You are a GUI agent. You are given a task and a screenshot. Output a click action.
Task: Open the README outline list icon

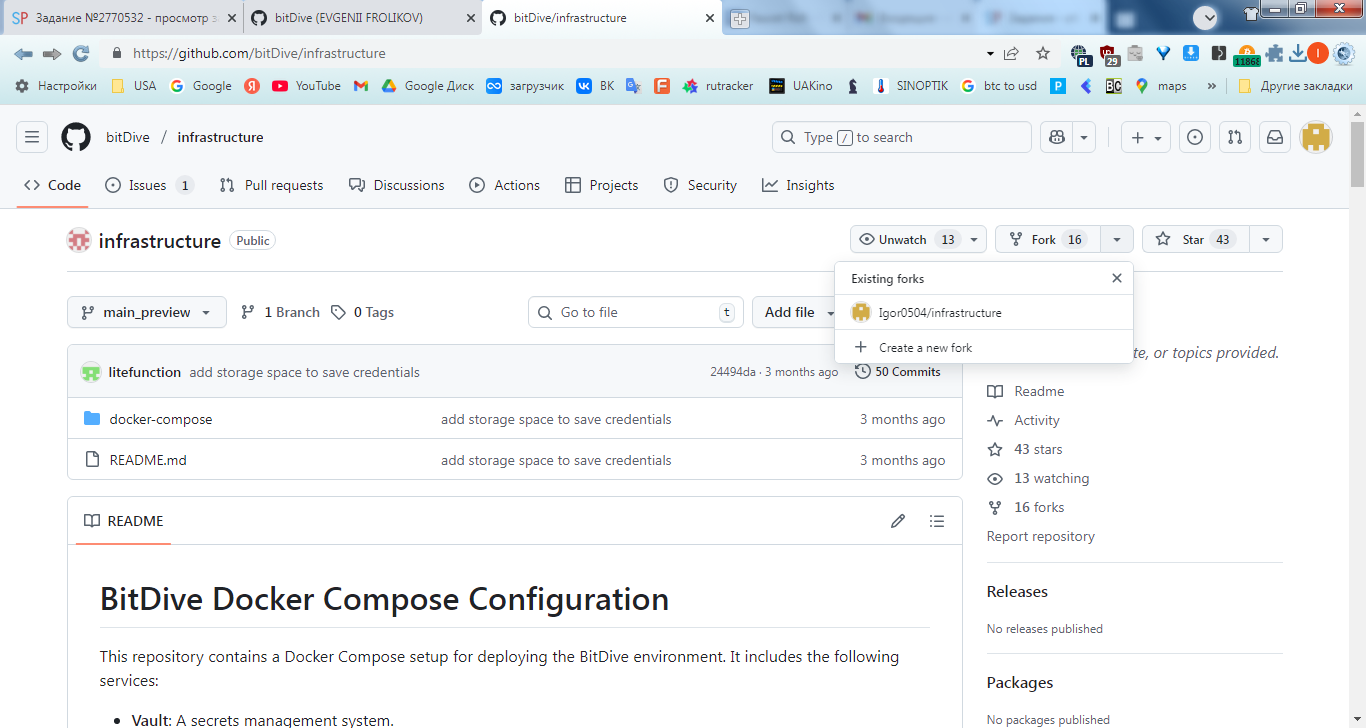[x=937, y=521]
